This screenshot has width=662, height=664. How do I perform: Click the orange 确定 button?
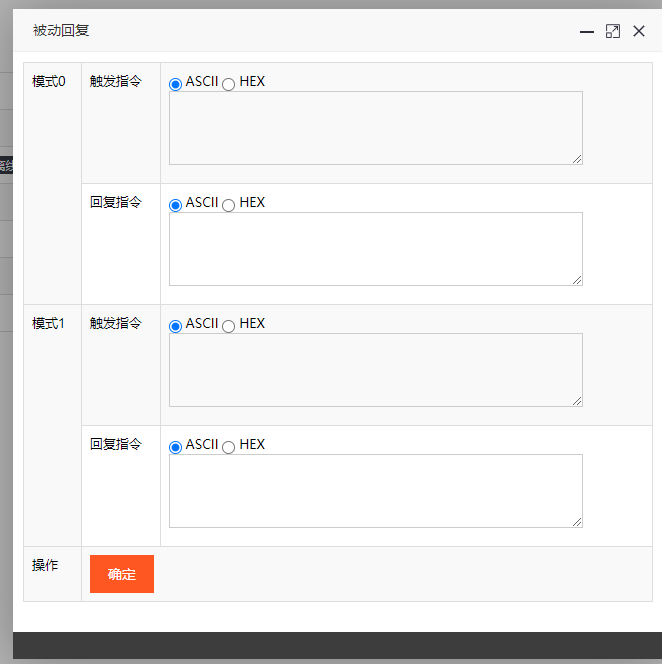click(x=122, y=574)
